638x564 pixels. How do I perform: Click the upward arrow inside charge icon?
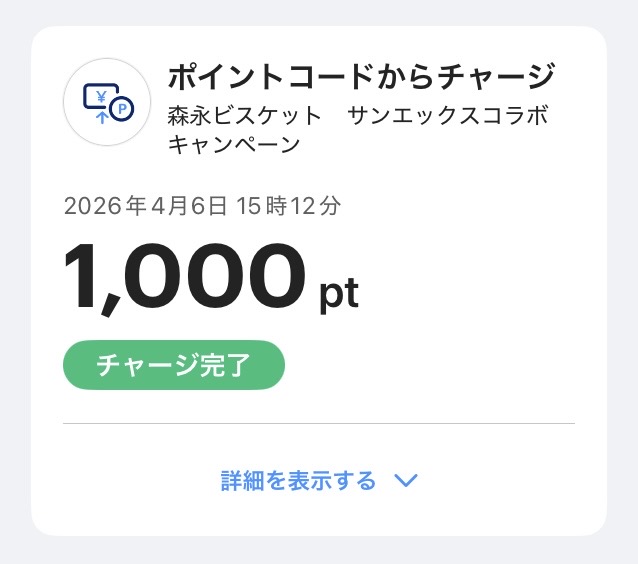pos(101,116)
